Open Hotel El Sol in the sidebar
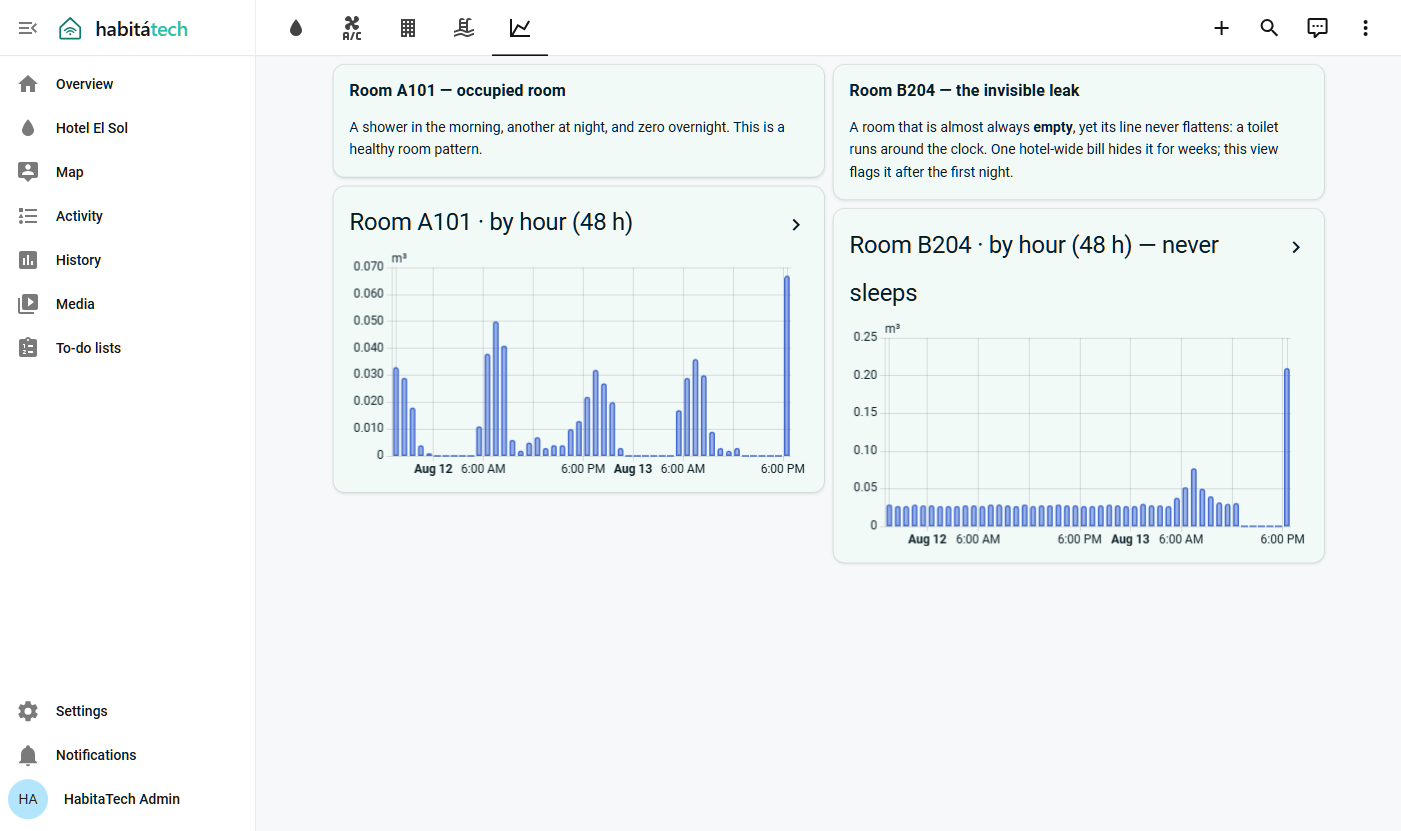 click(128, 128)
